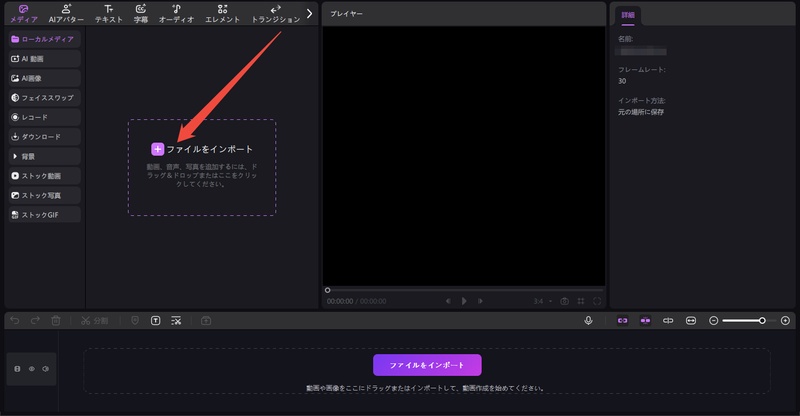The height and width of the screenshot is (416, 800).
Task: Click the export box icon in timeline toolbar
Action: coord(206,321)
